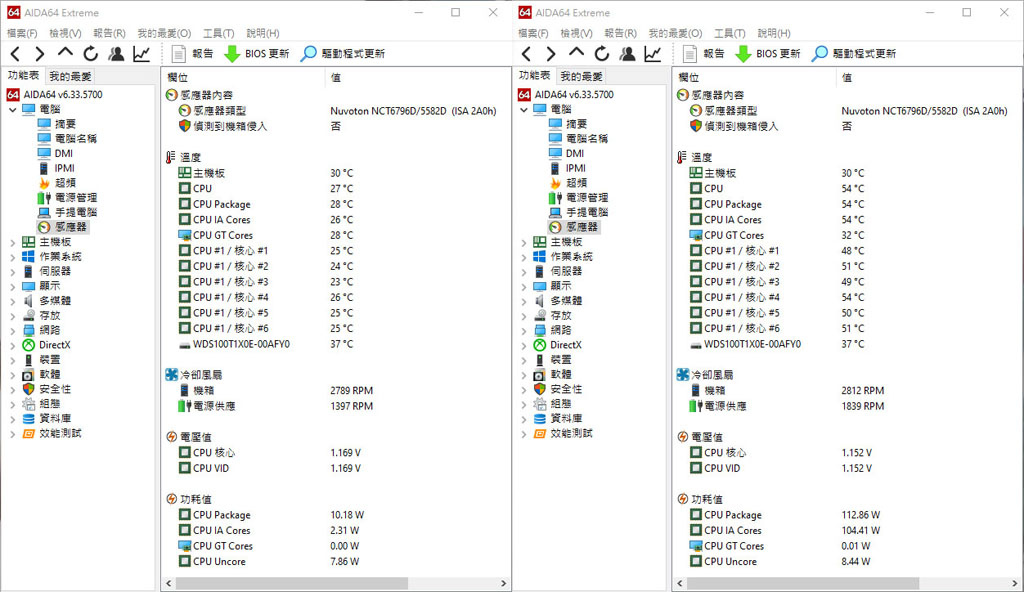This screenshot has width=1024, height=592.
Task: Click BIOS 更新 in right window toolbar
Action: pyautogui.click(x=768, y=54)
